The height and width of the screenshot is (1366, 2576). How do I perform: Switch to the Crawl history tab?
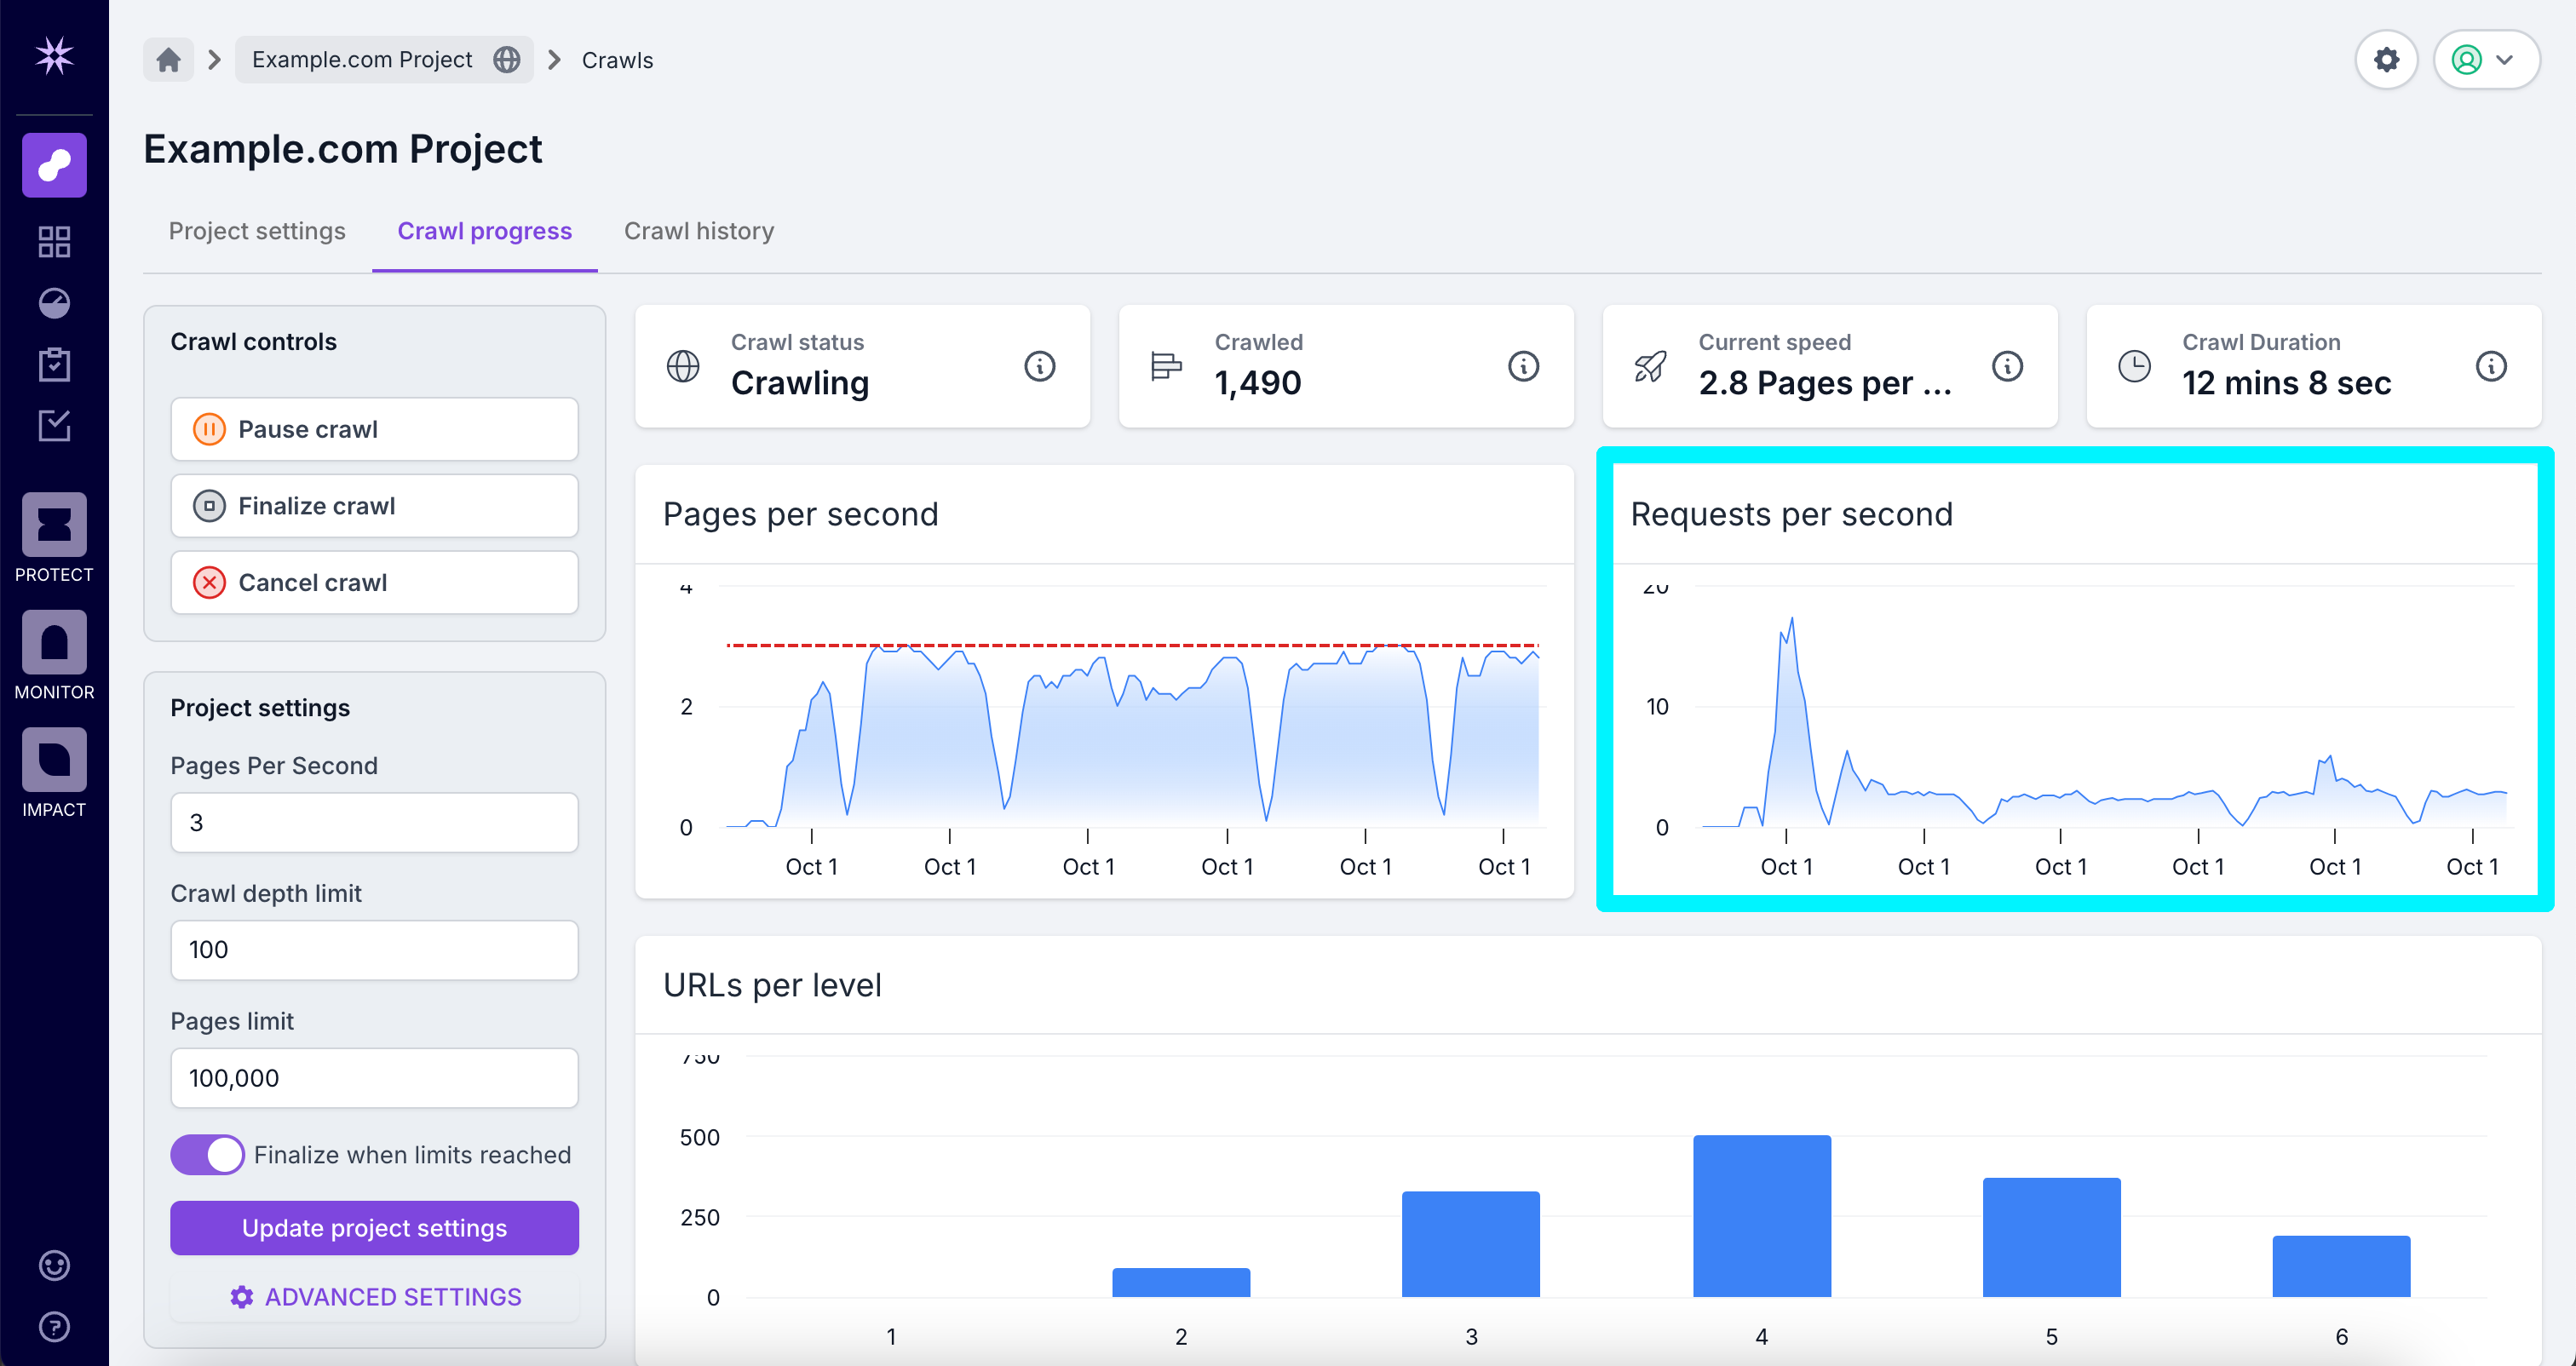click(x=699, y=231)
